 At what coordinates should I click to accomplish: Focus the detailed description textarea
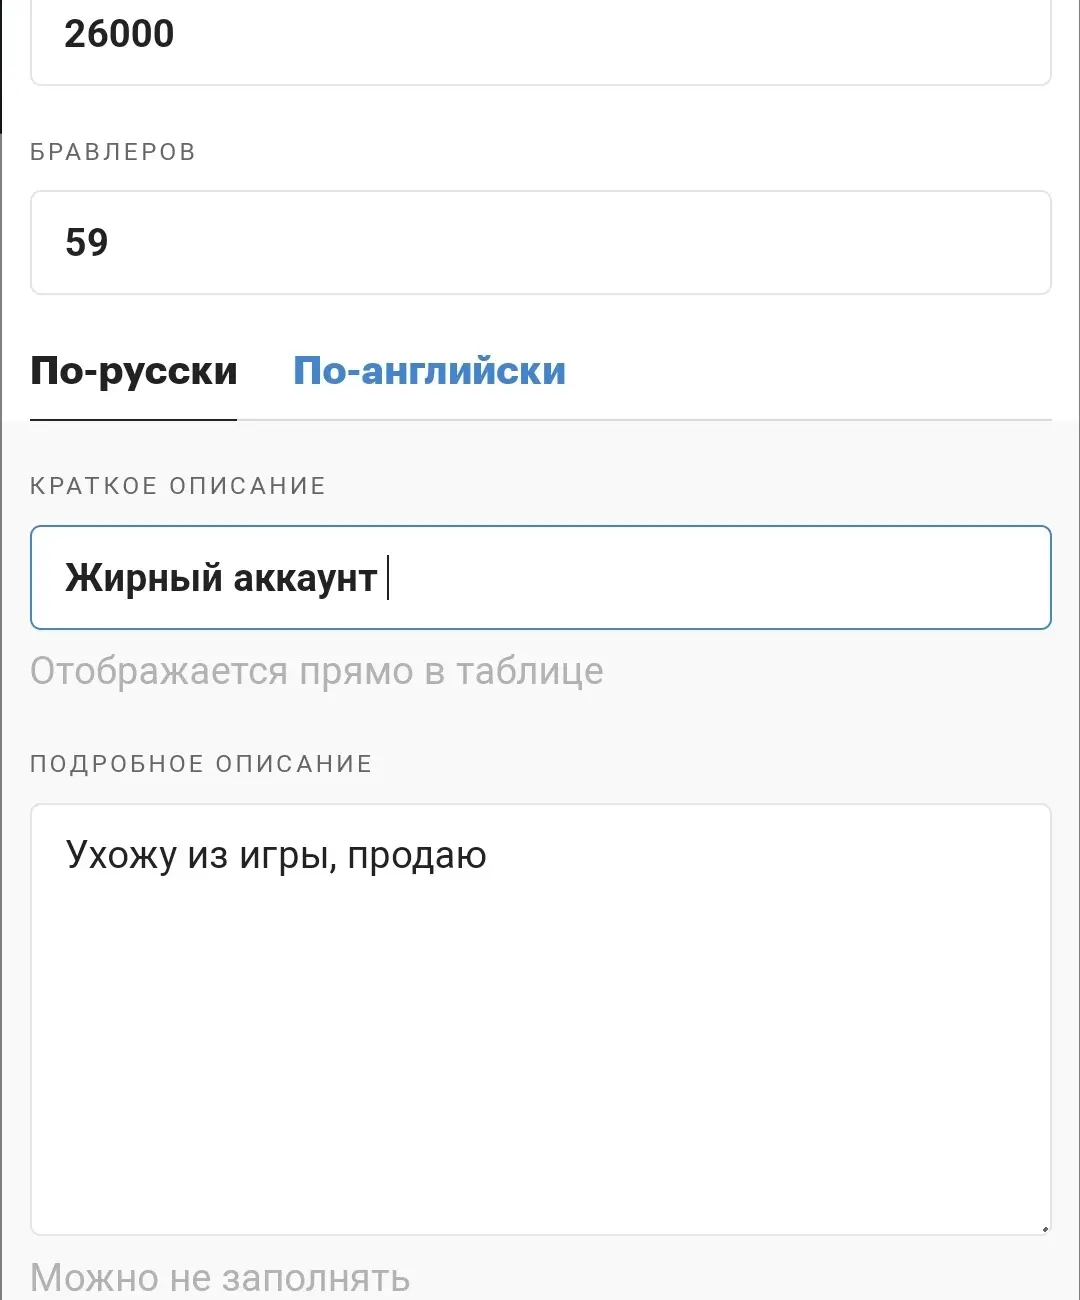pyautogui.click(x=540, y=1019)
